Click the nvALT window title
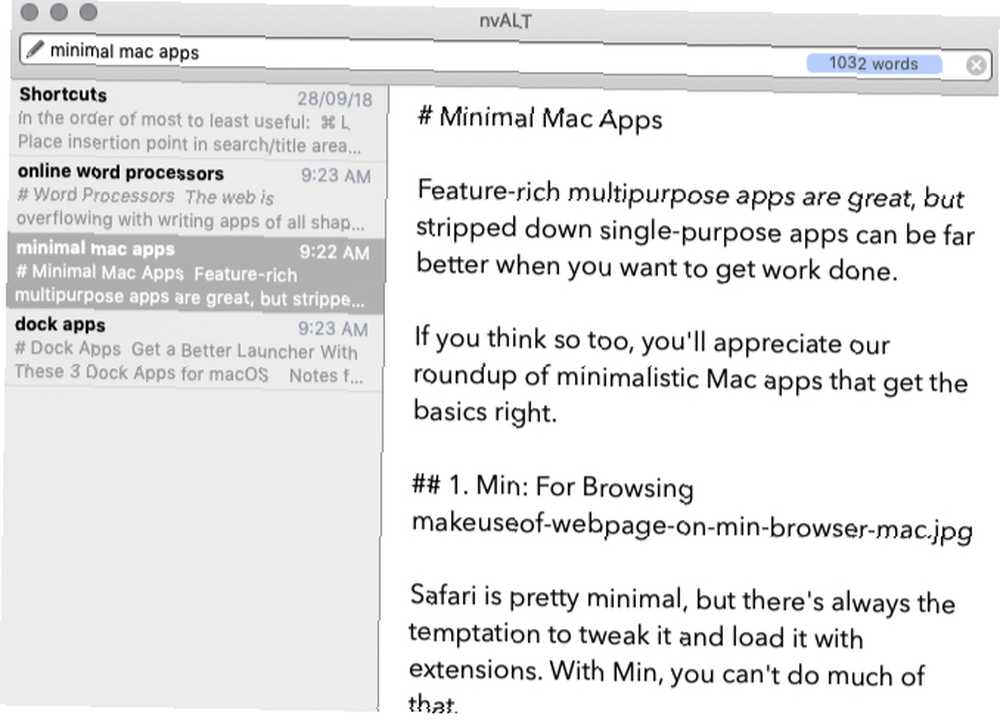 (x=506, y=21)
